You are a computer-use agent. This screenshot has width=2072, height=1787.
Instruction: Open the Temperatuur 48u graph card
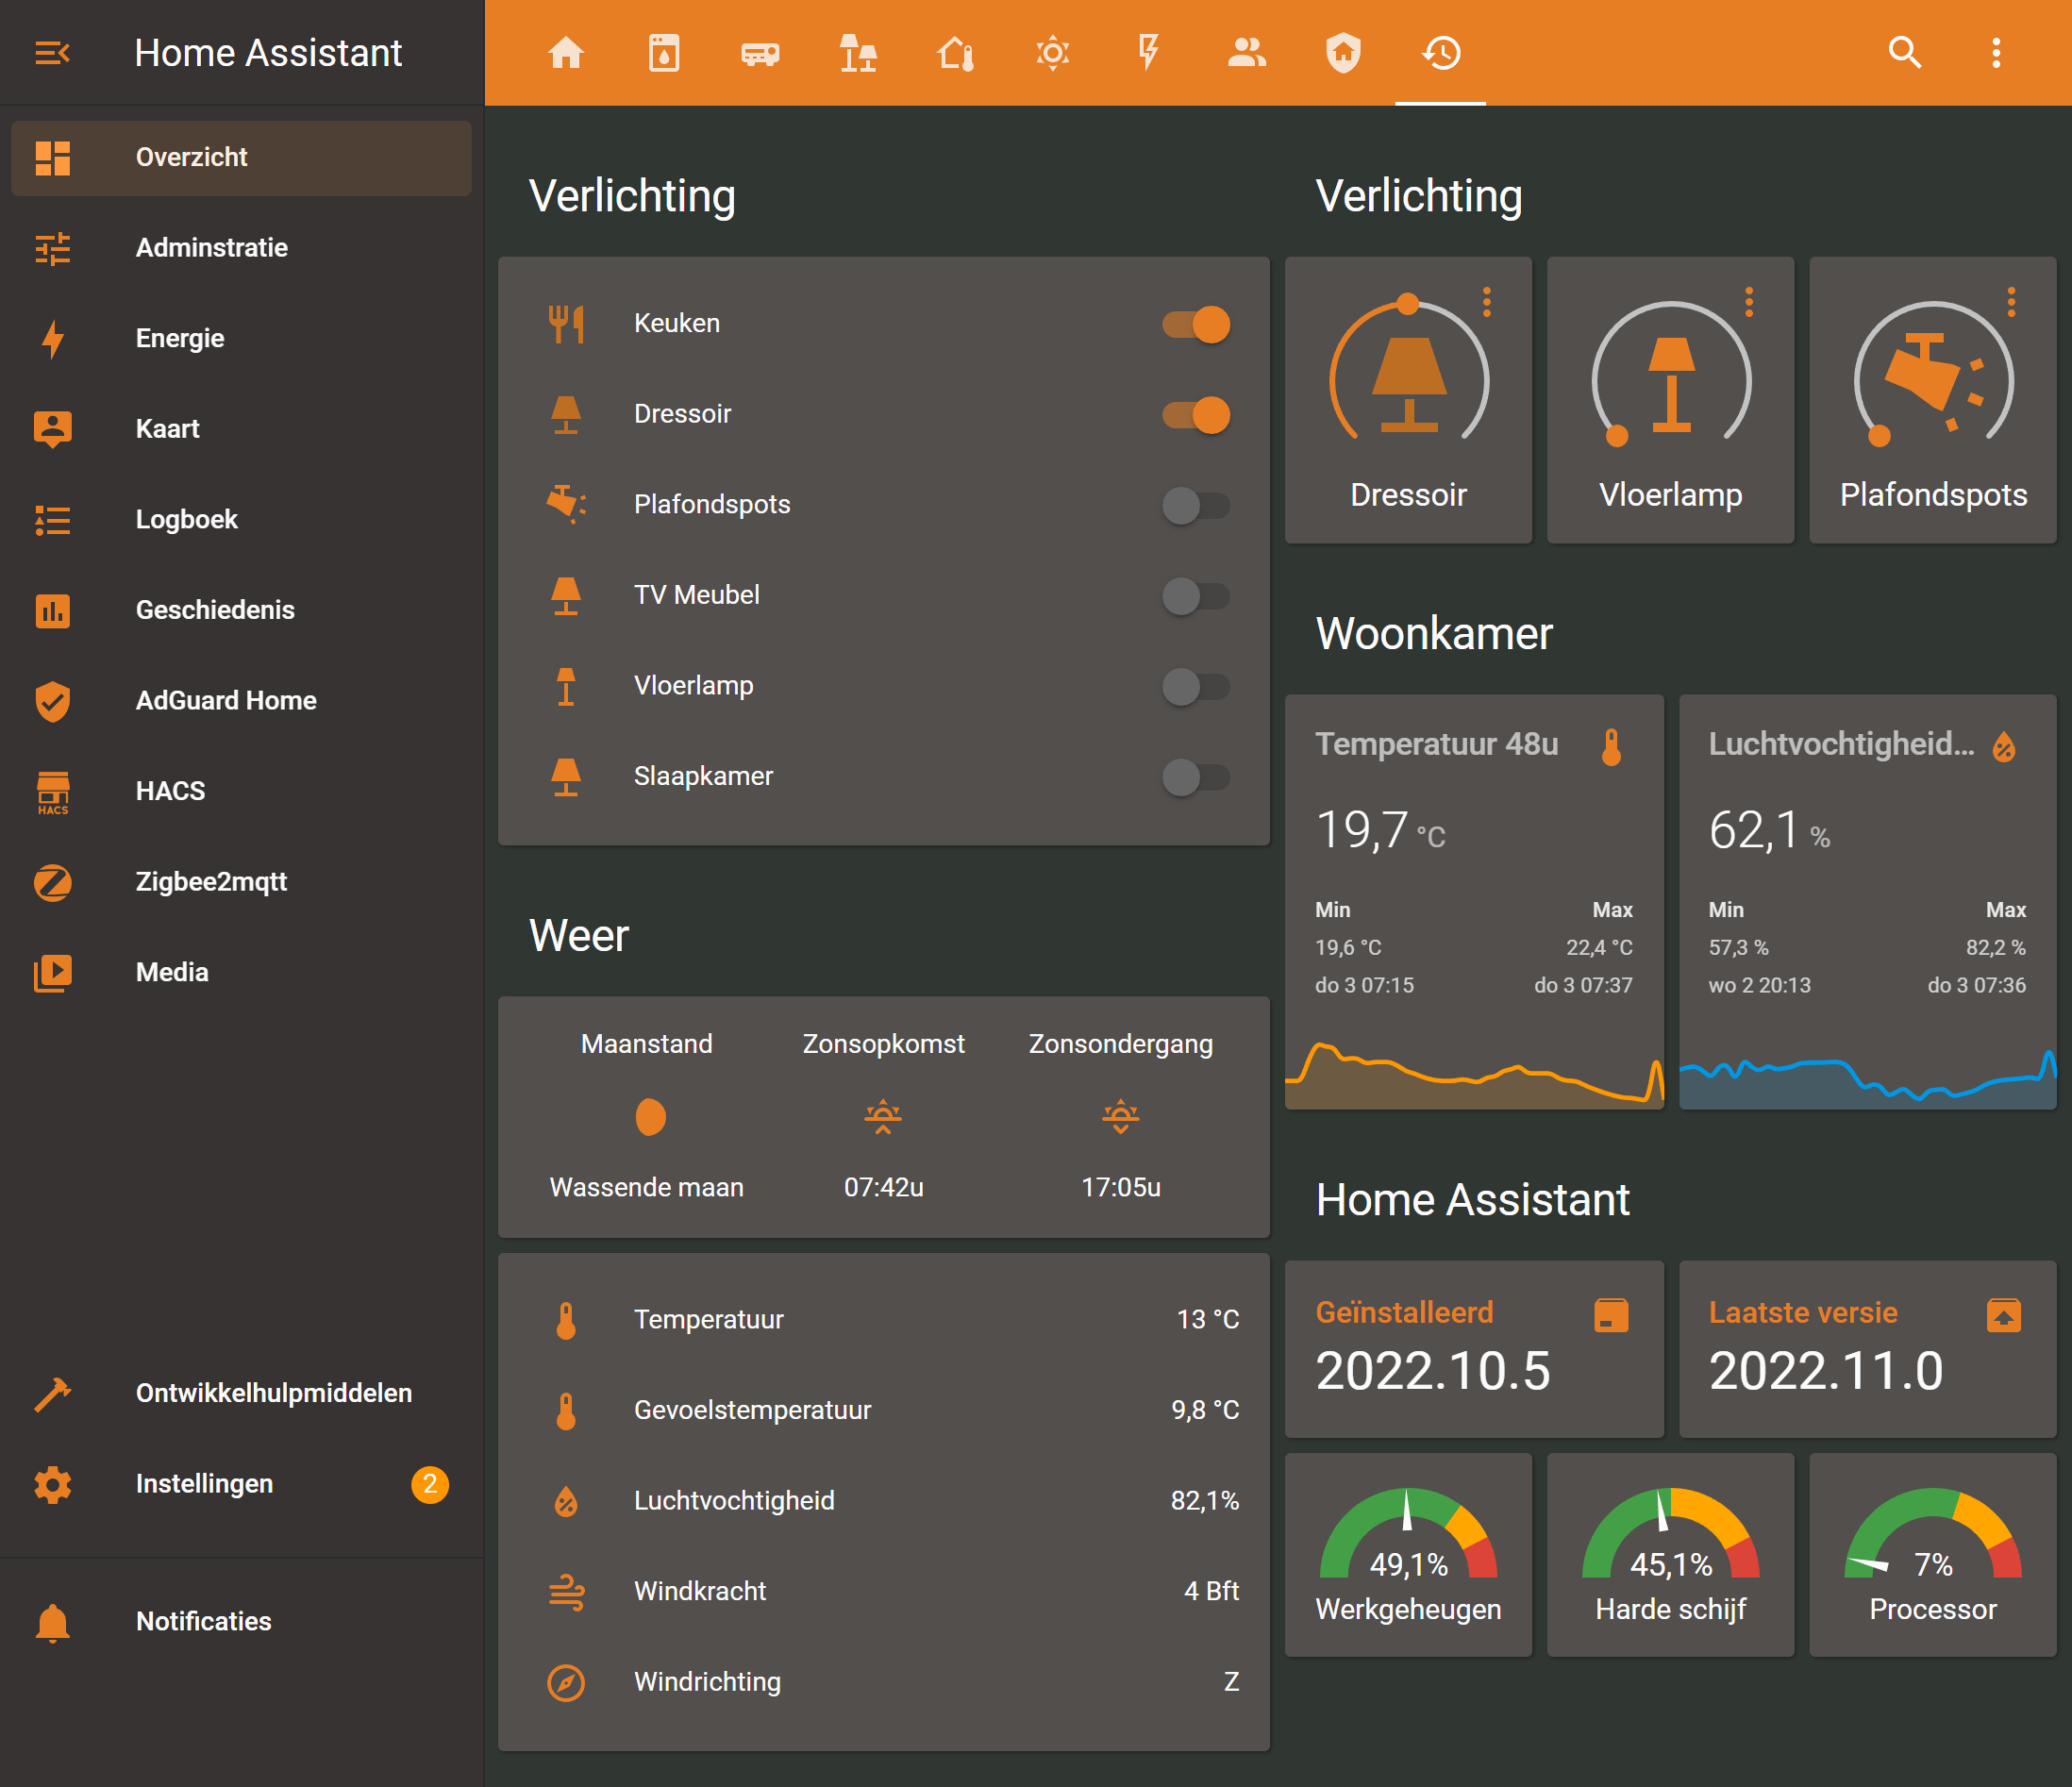point(1473,900)
